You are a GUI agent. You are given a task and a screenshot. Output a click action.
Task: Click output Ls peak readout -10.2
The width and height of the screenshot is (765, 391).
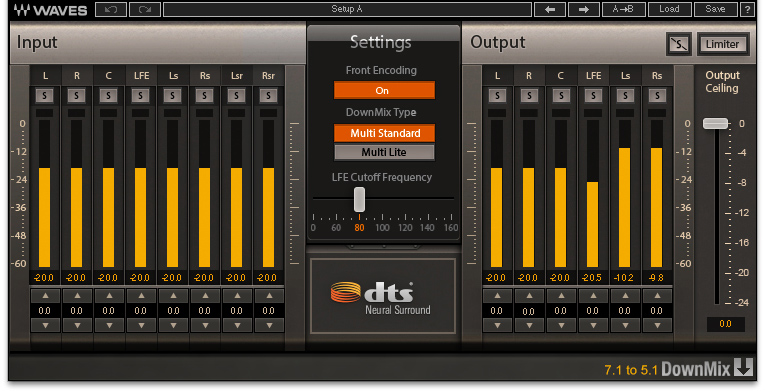click(x=624, y=278)
